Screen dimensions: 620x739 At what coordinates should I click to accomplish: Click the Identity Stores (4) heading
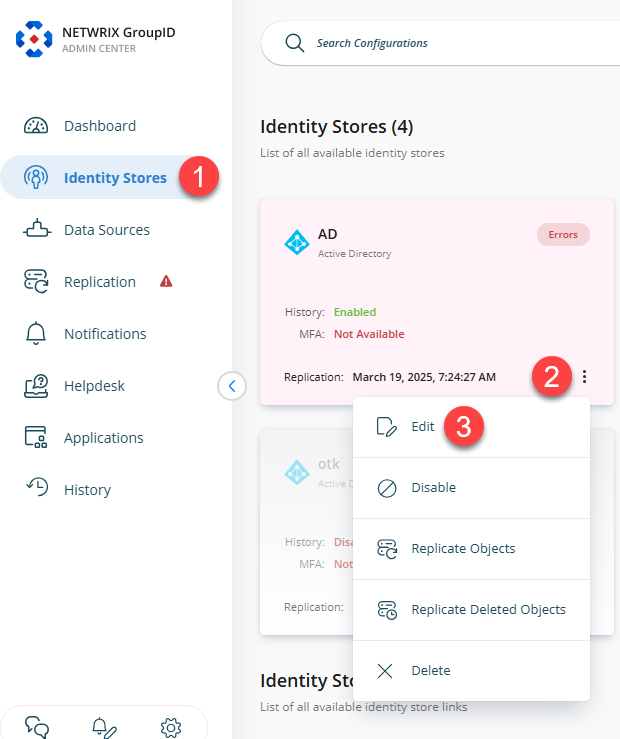tap(336, 127)
